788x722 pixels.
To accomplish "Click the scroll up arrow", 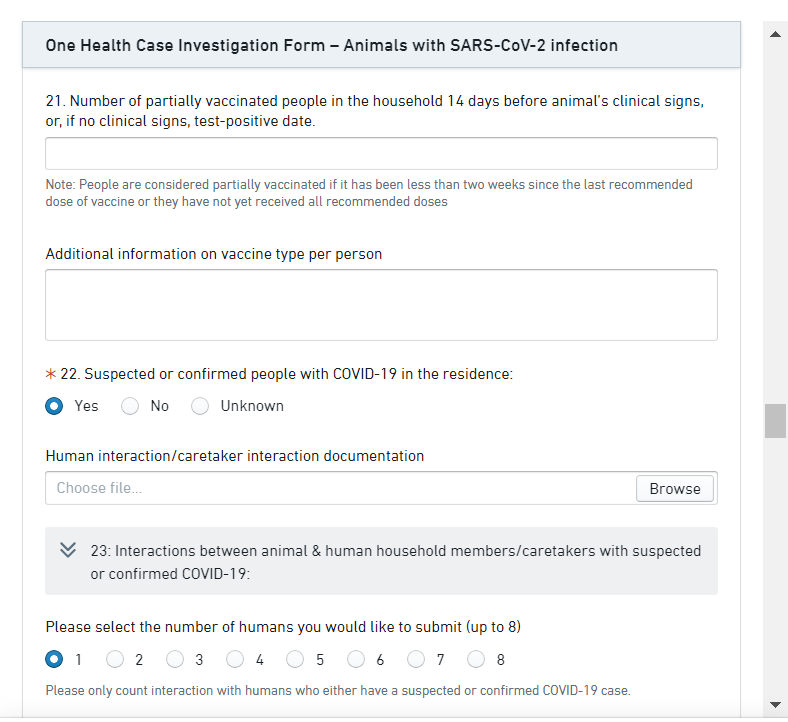I will (775, 35).
